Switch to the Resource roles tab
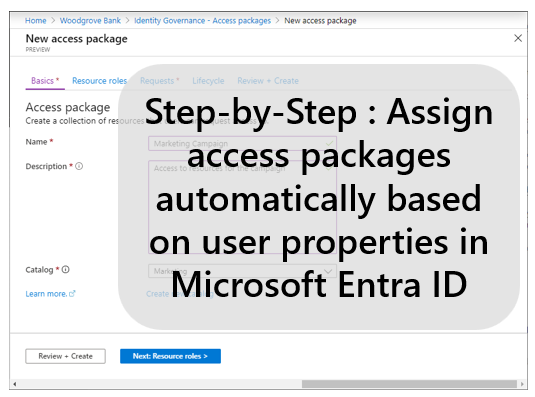The height and width of the screenshot is (397, 535). point(99,81)
